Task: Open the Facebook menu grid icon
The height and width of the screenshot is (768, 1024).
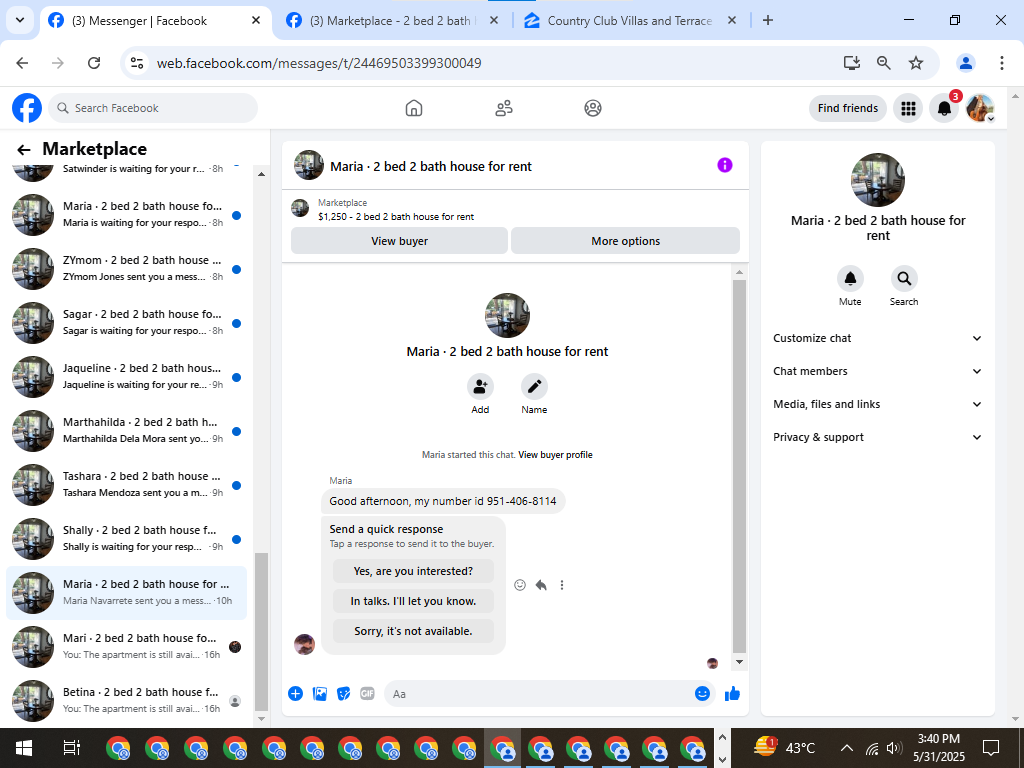Action: click(x=908, y=108)
